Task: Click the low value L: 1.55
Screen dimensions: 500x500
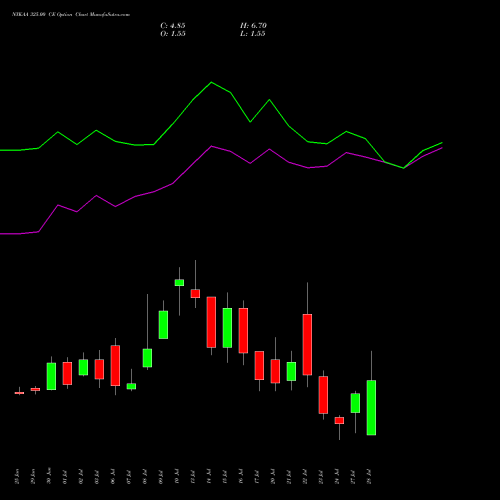Action: click(253, 34)
